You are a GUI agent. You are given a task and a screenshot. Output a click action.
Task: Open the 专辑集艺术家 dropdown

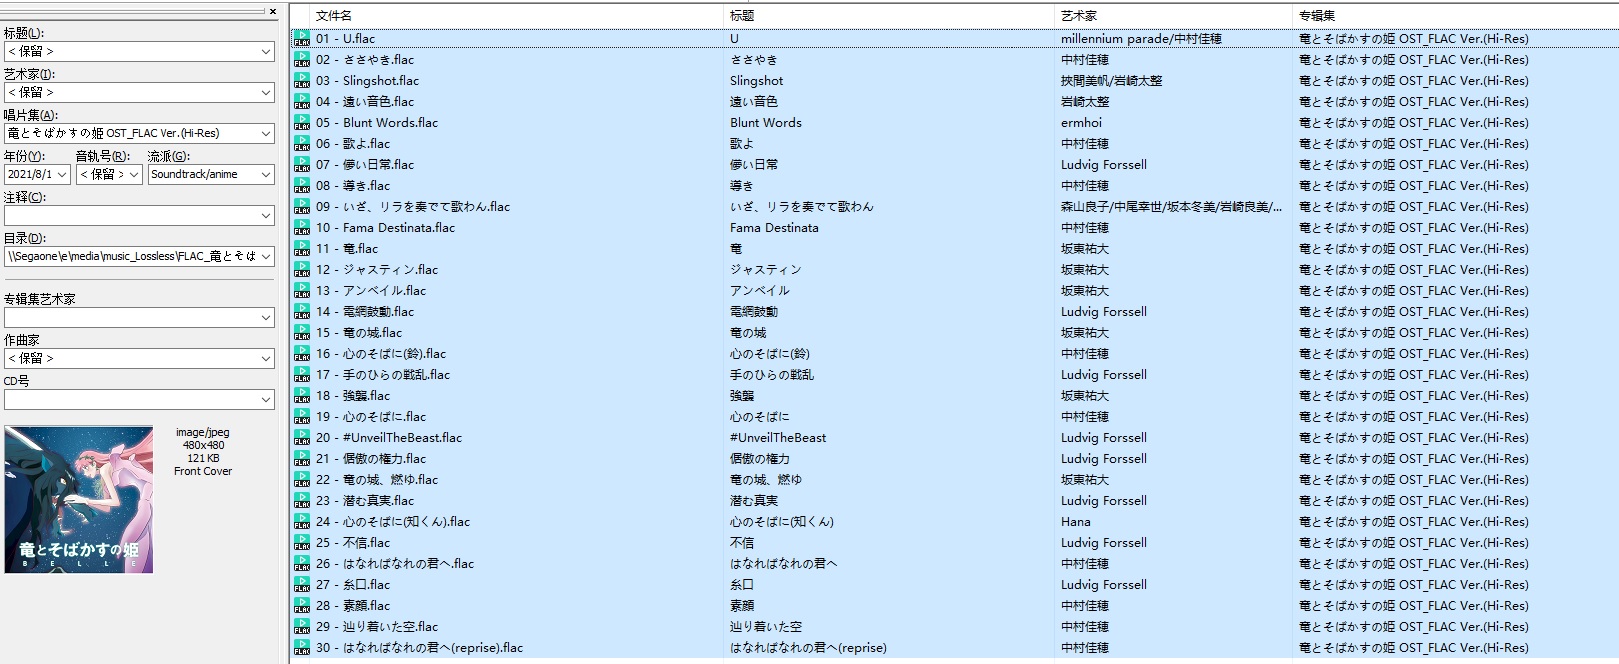pyautogui.click(x=266, y=317)
